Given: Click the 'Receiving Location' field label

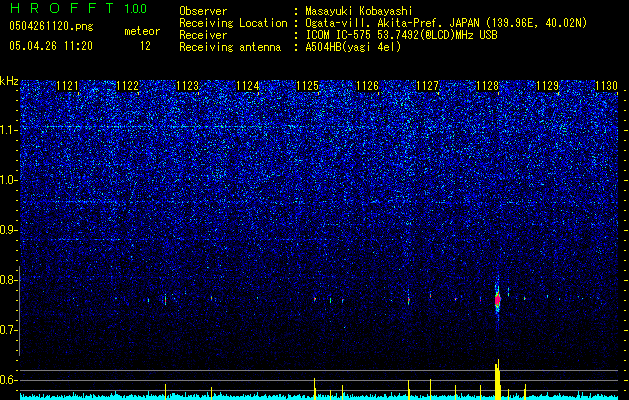Looking at the screenshot, I should click(233, 23).
